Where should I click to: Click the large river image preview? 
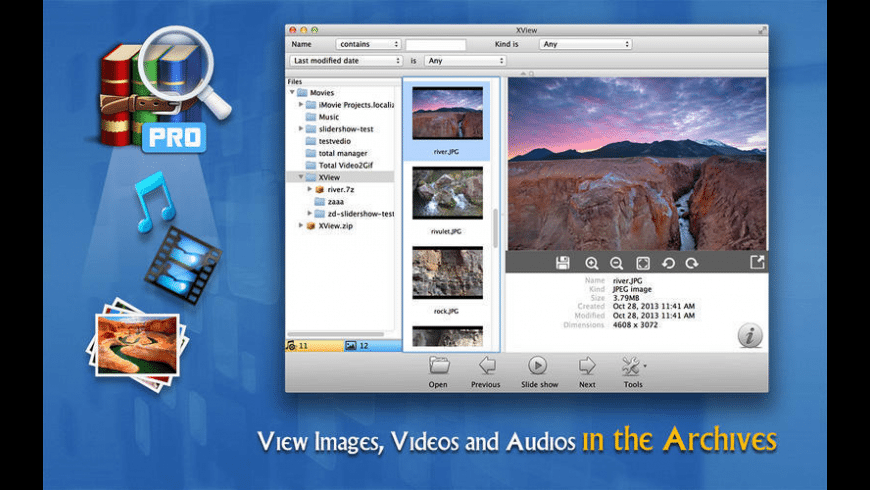(637, 164)
